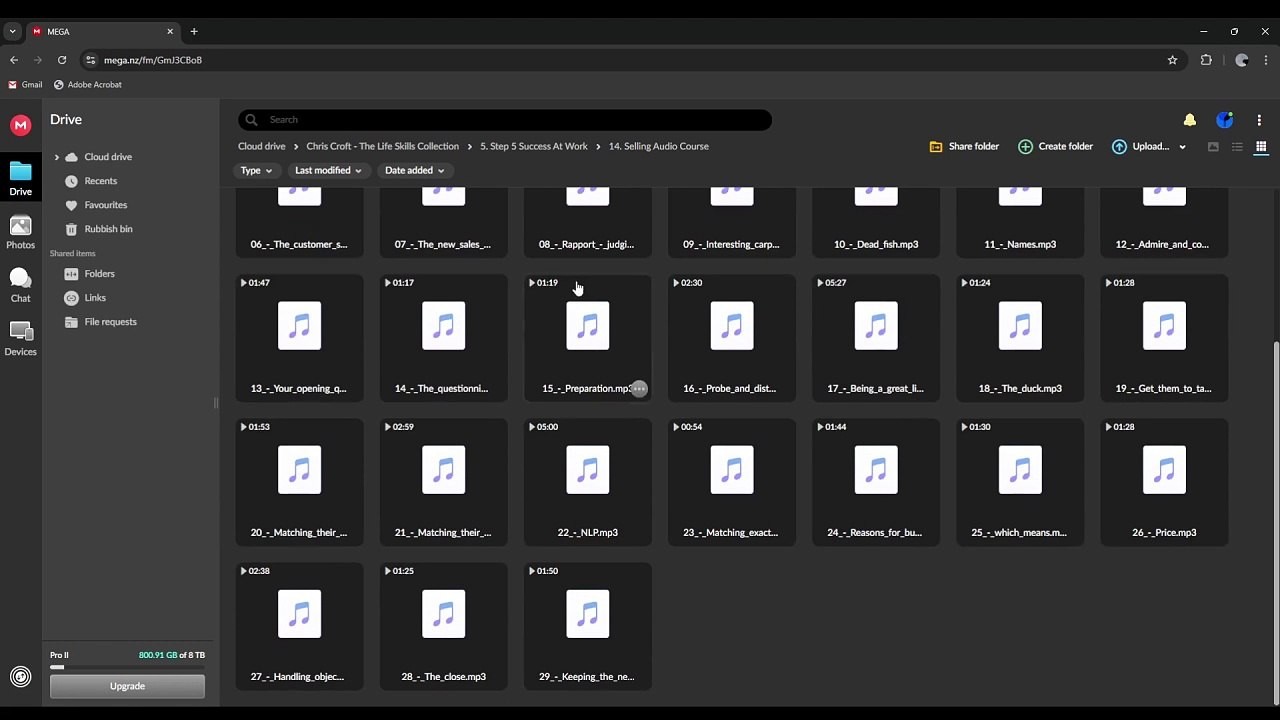Select Drive in the left rail

(x=20, y=178)
